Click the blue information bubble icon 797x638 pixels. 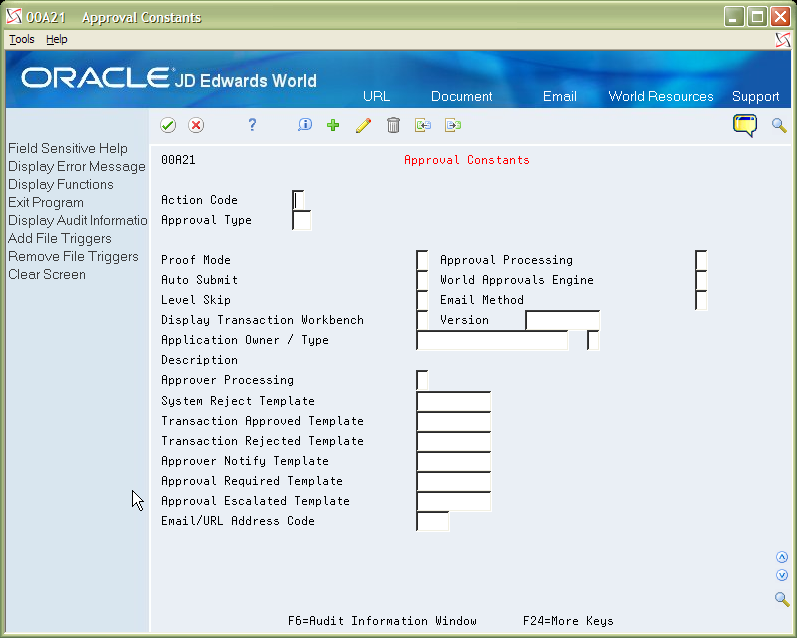point(305,125)
